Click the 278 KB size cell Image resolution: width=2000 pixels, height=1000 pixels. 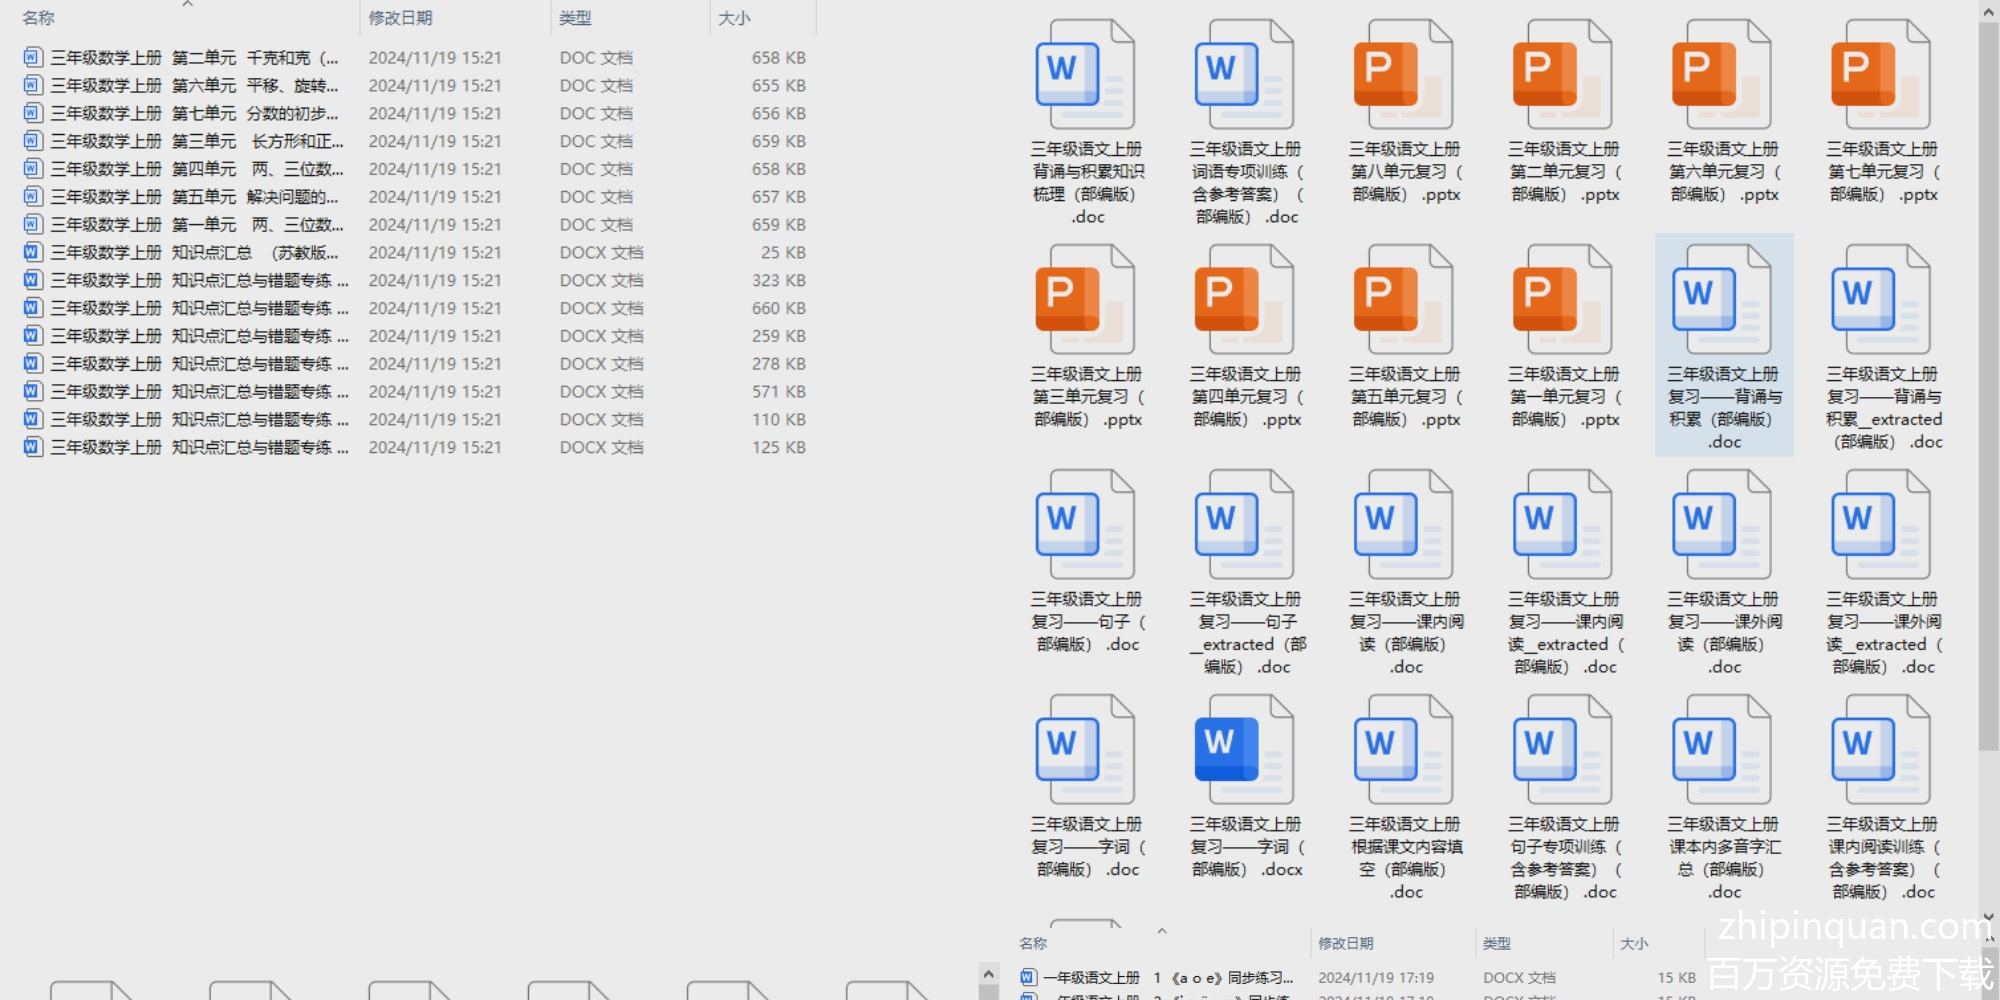coord(779,364)
